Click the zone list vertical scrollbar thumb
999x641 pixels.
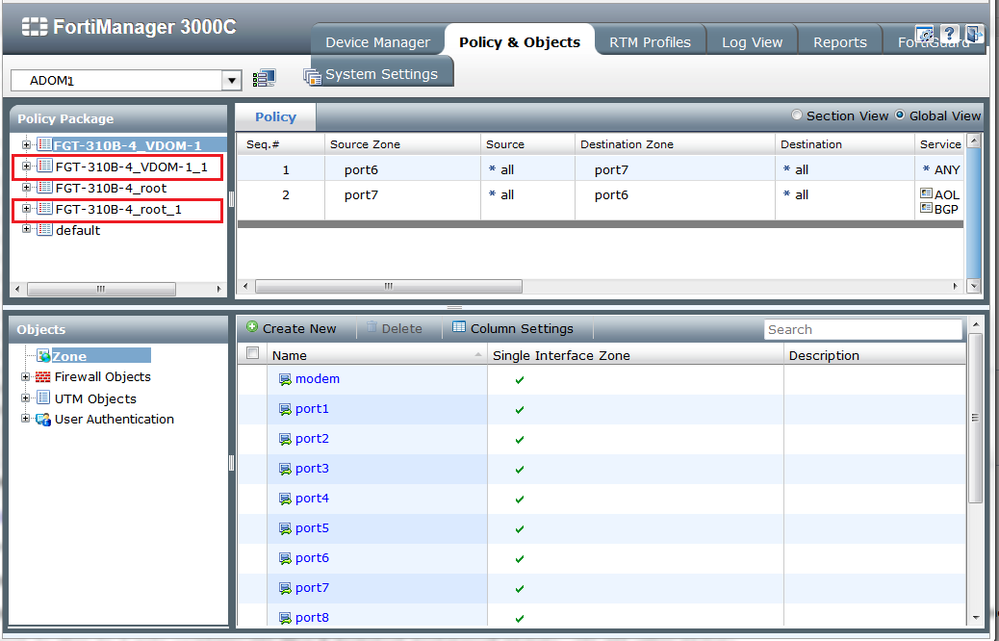tap(974, 418)
